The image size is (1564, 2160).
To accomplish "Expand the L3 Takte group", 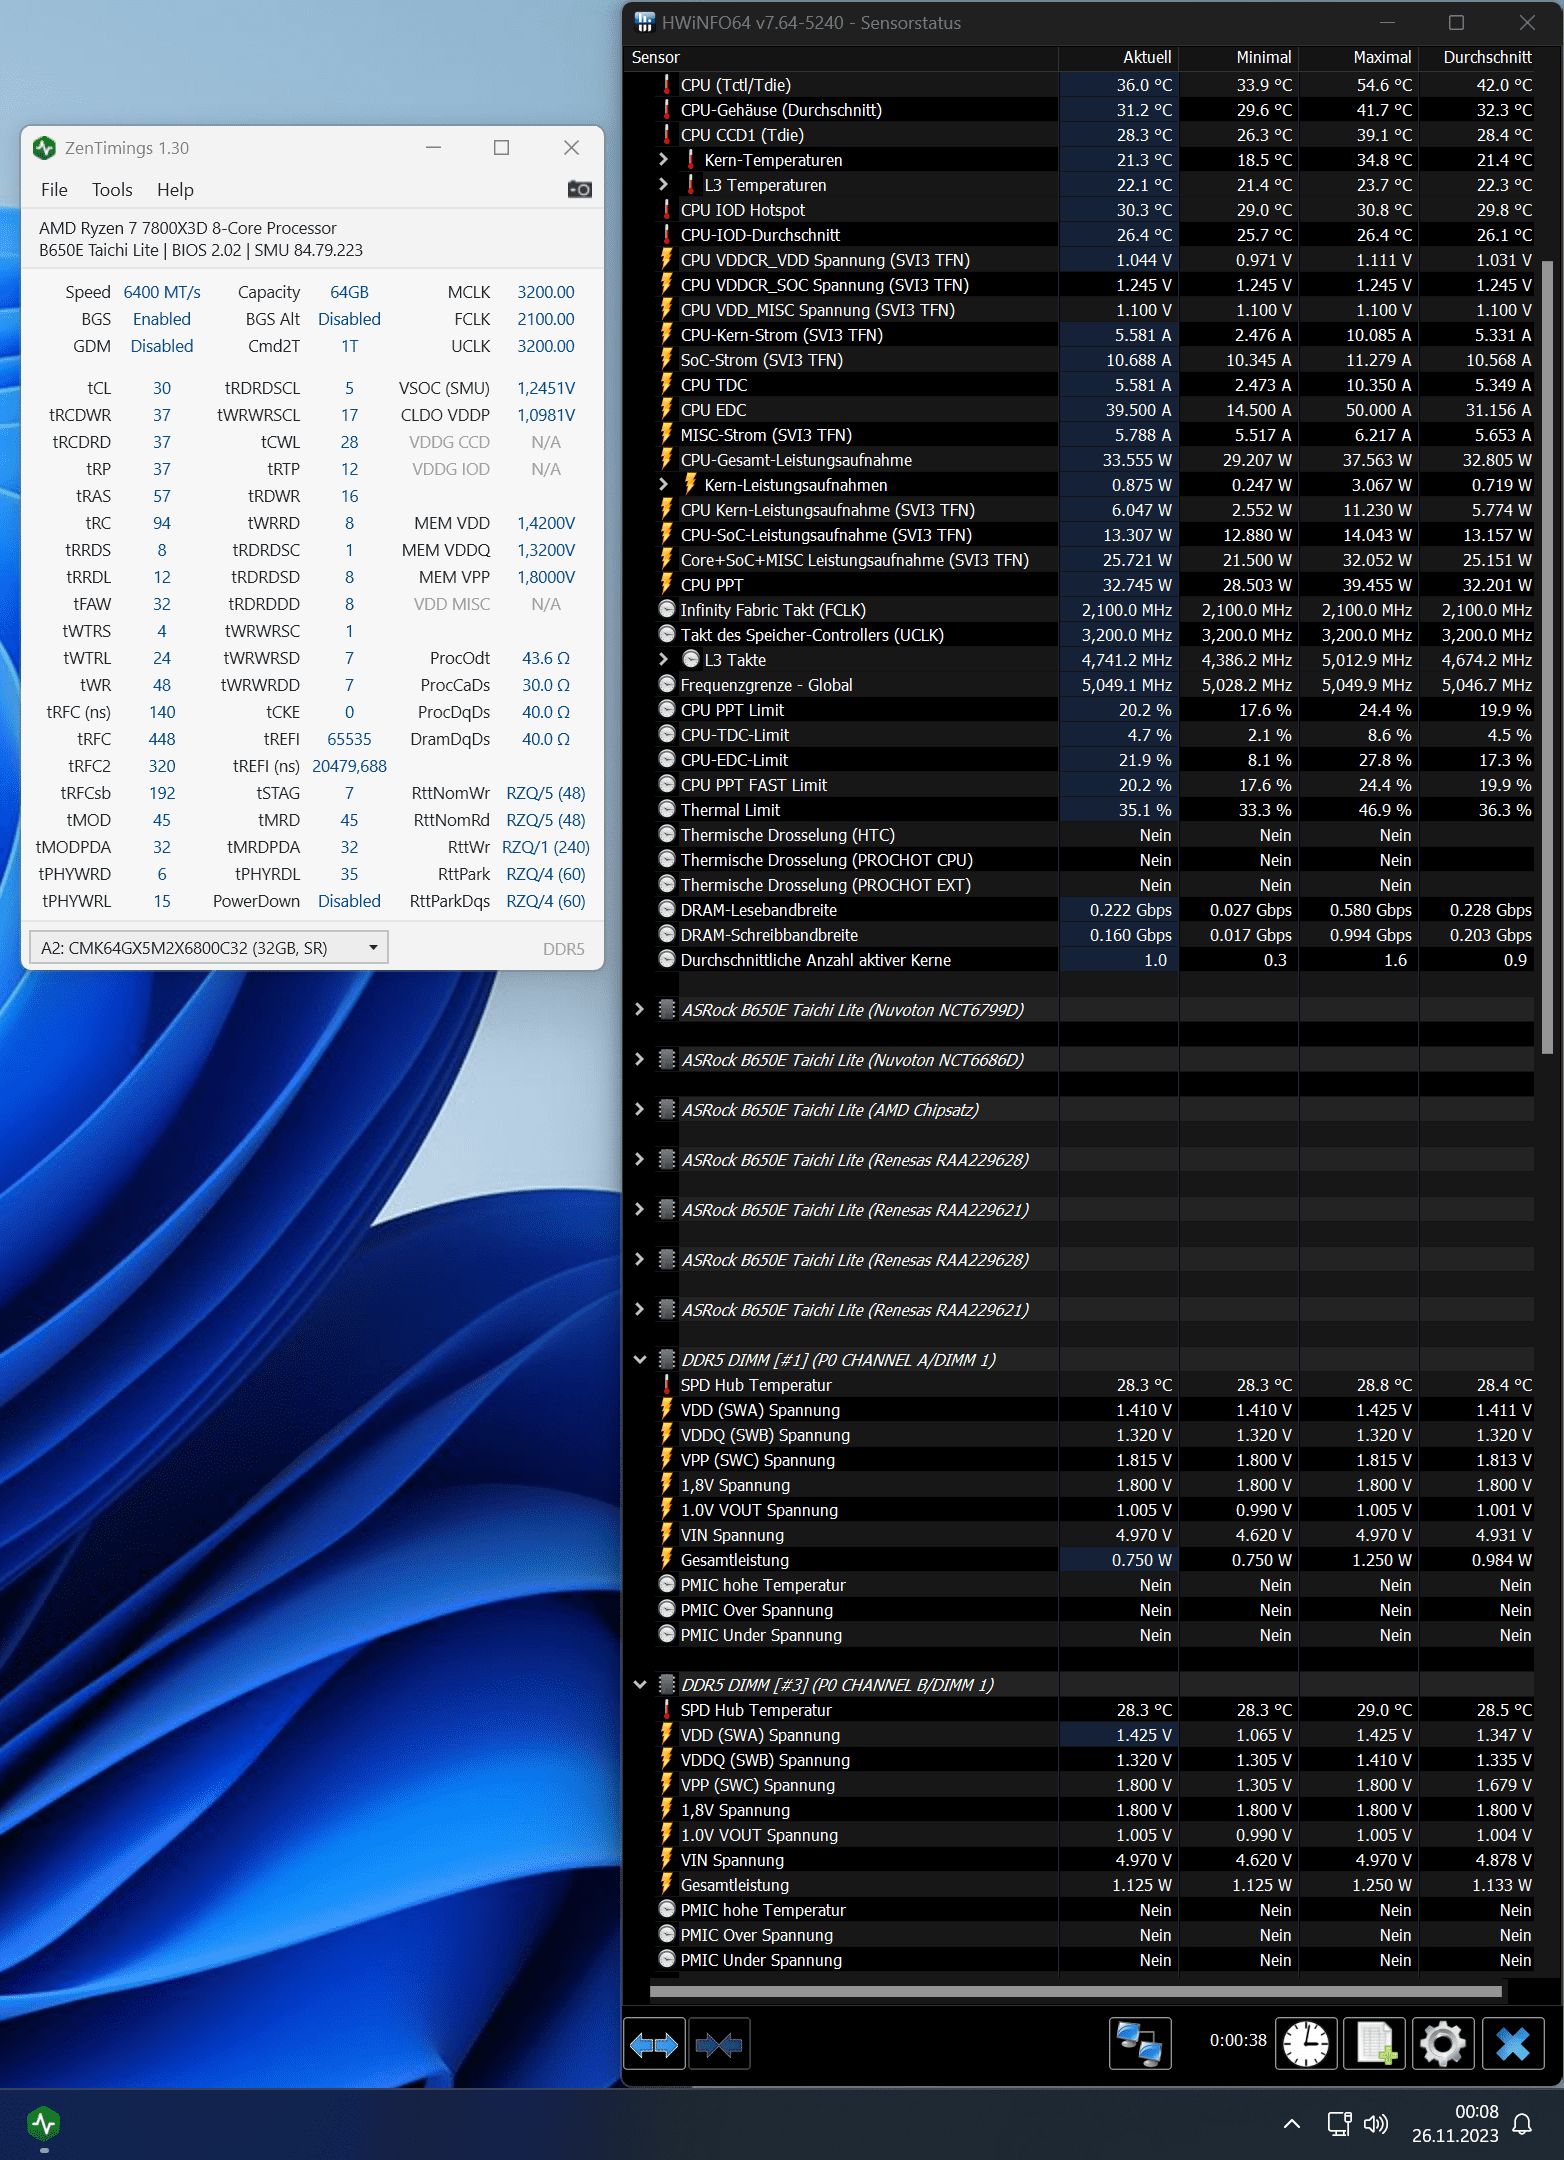I will pos(663,659).
